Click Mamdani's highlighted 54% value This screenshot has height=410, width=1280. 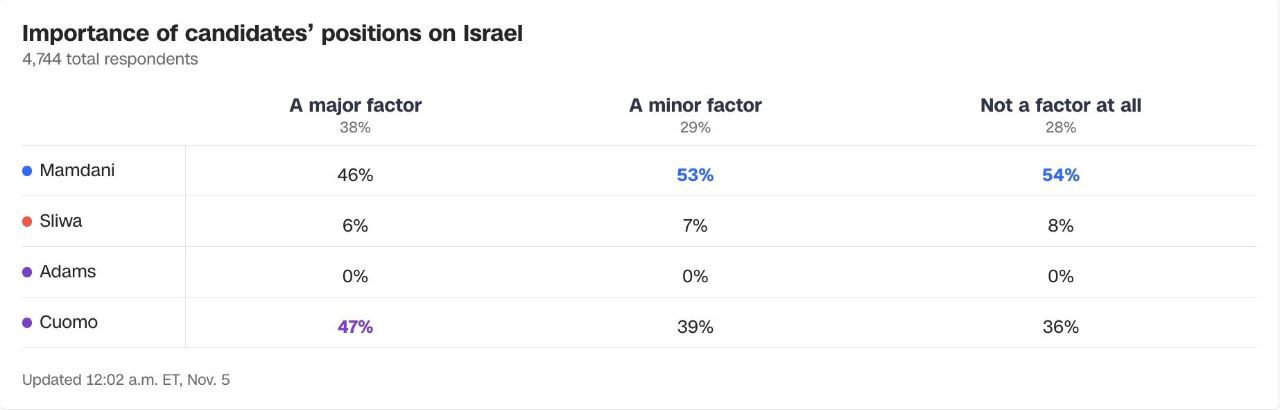coord(1061,175)
